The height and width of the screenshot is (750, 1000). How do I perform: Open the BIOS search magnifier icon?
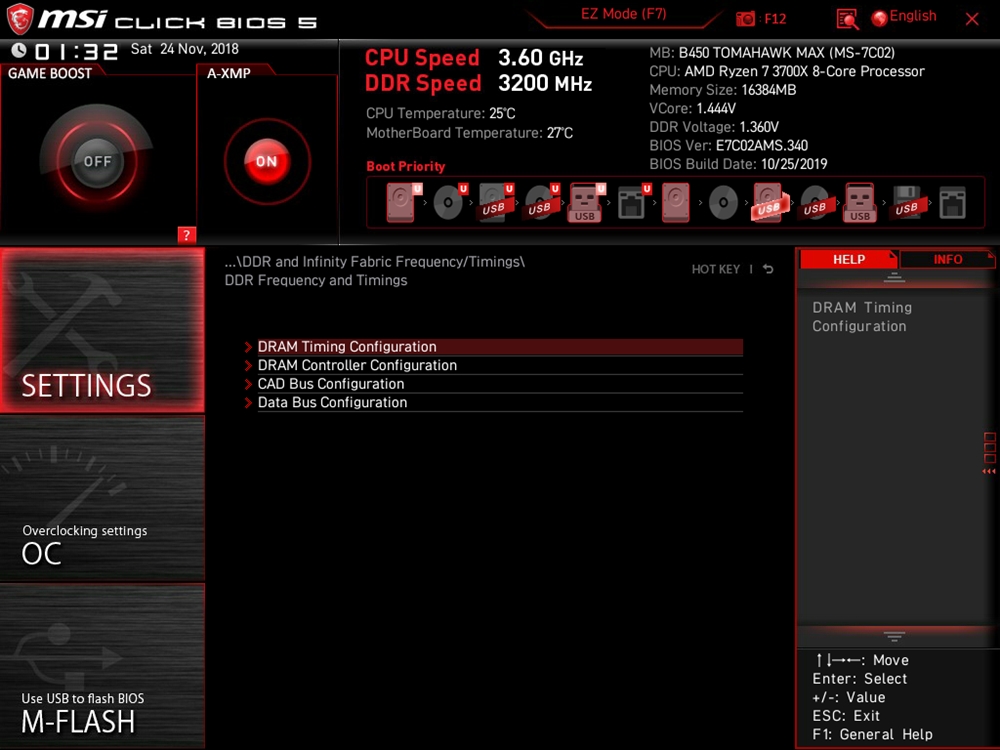(x=847, y=19)
